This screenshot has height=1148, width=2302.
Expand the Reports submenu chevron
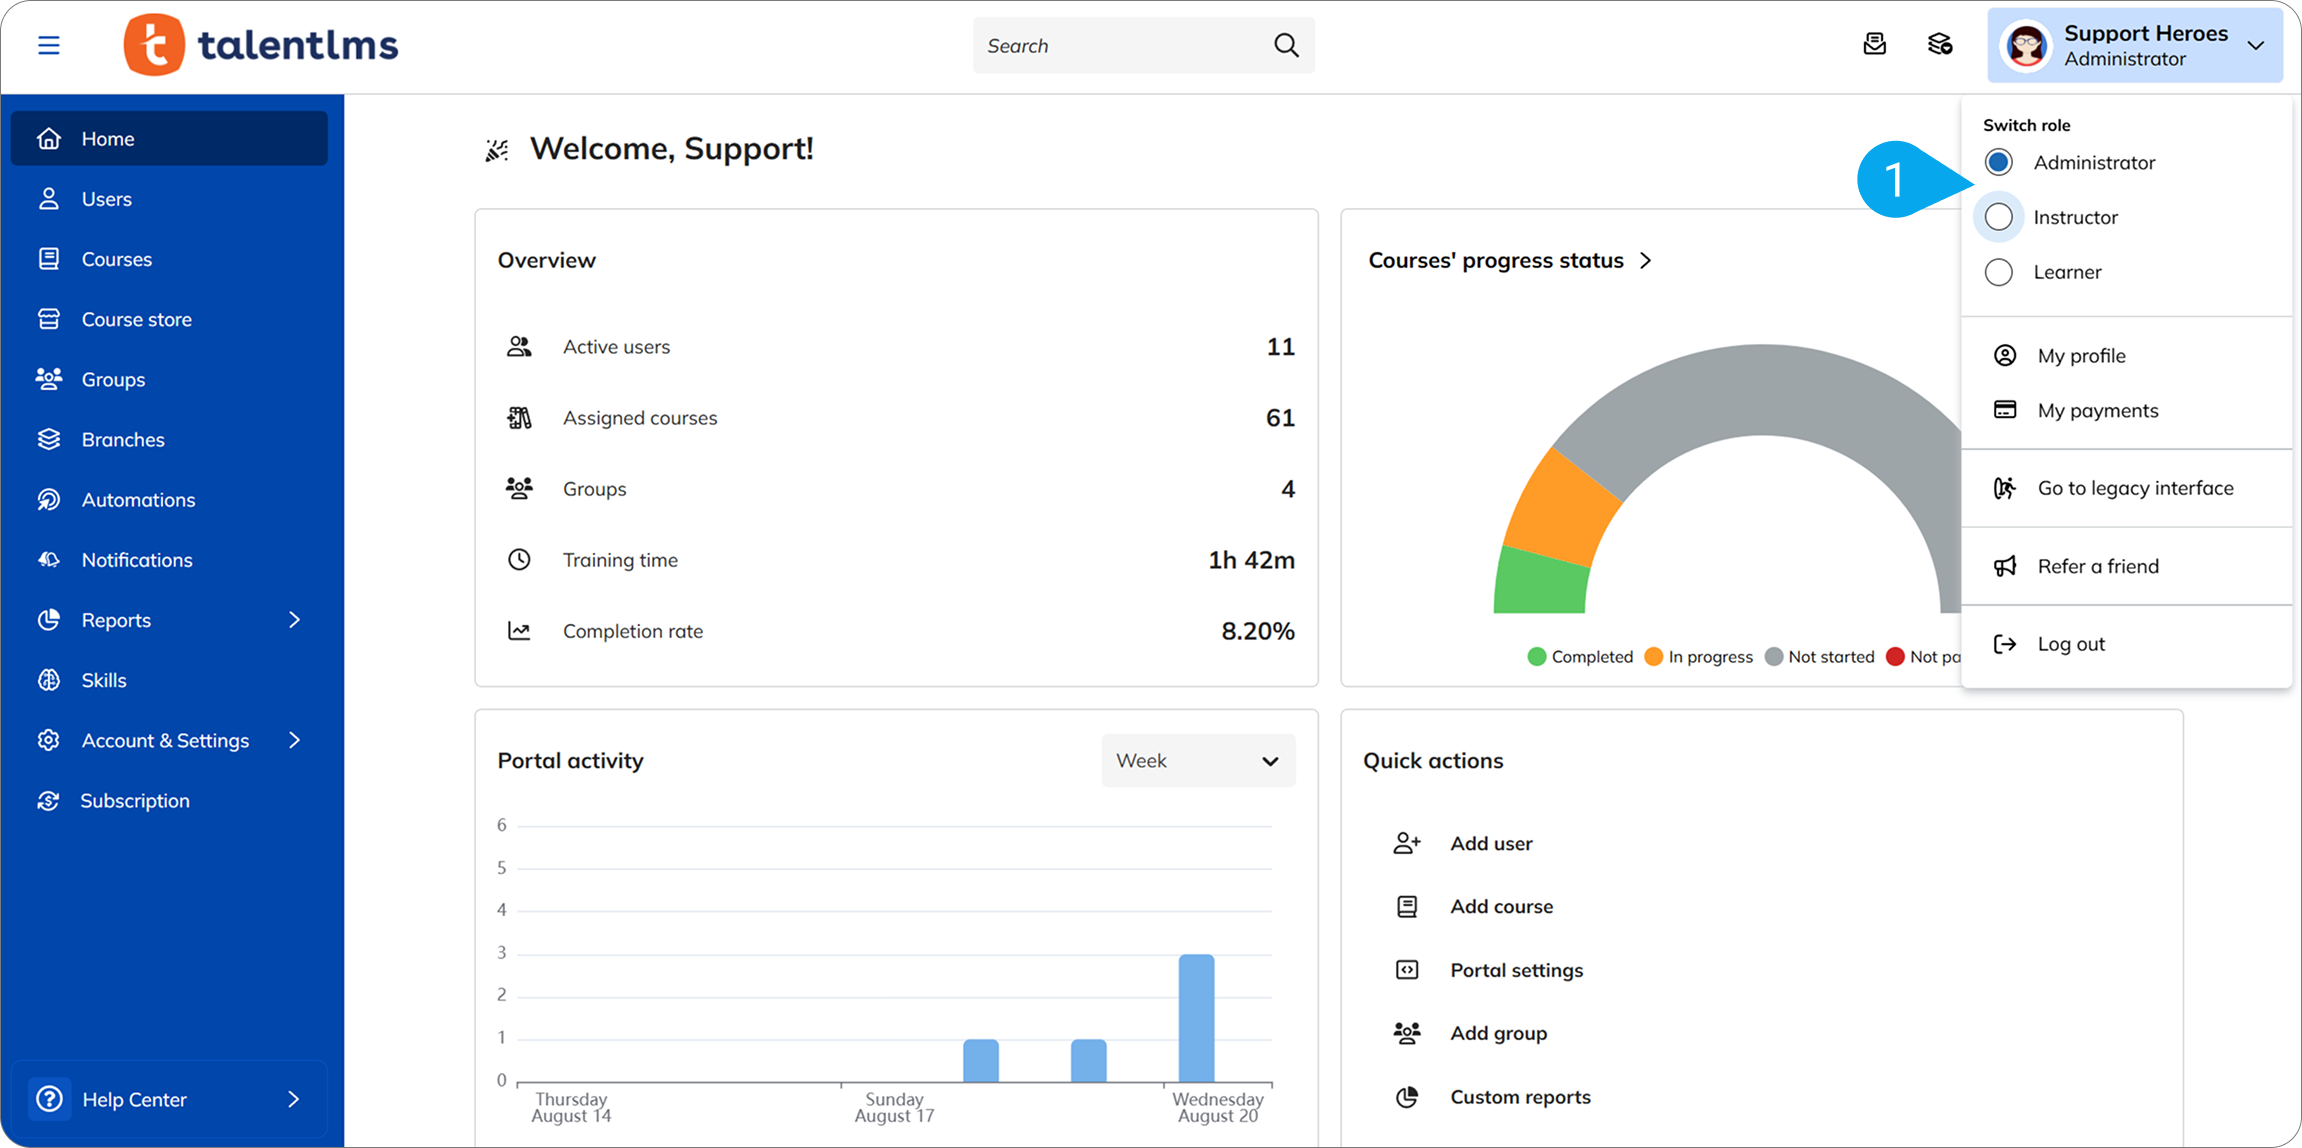point(294,620)
